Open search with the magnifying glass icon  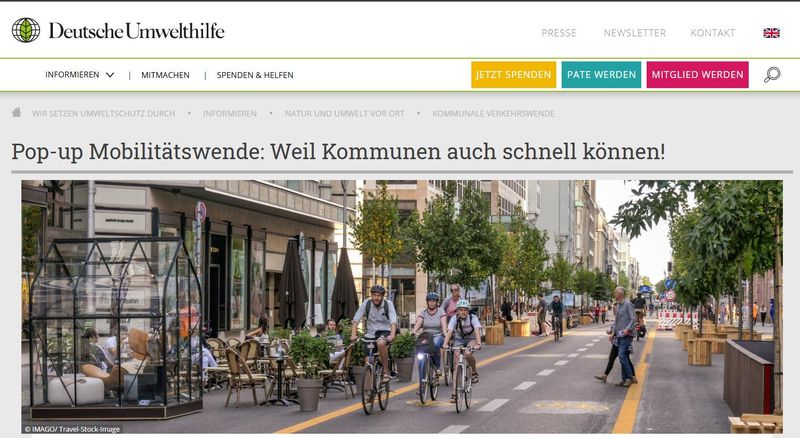pyautogui.click(x=772, y=75)
